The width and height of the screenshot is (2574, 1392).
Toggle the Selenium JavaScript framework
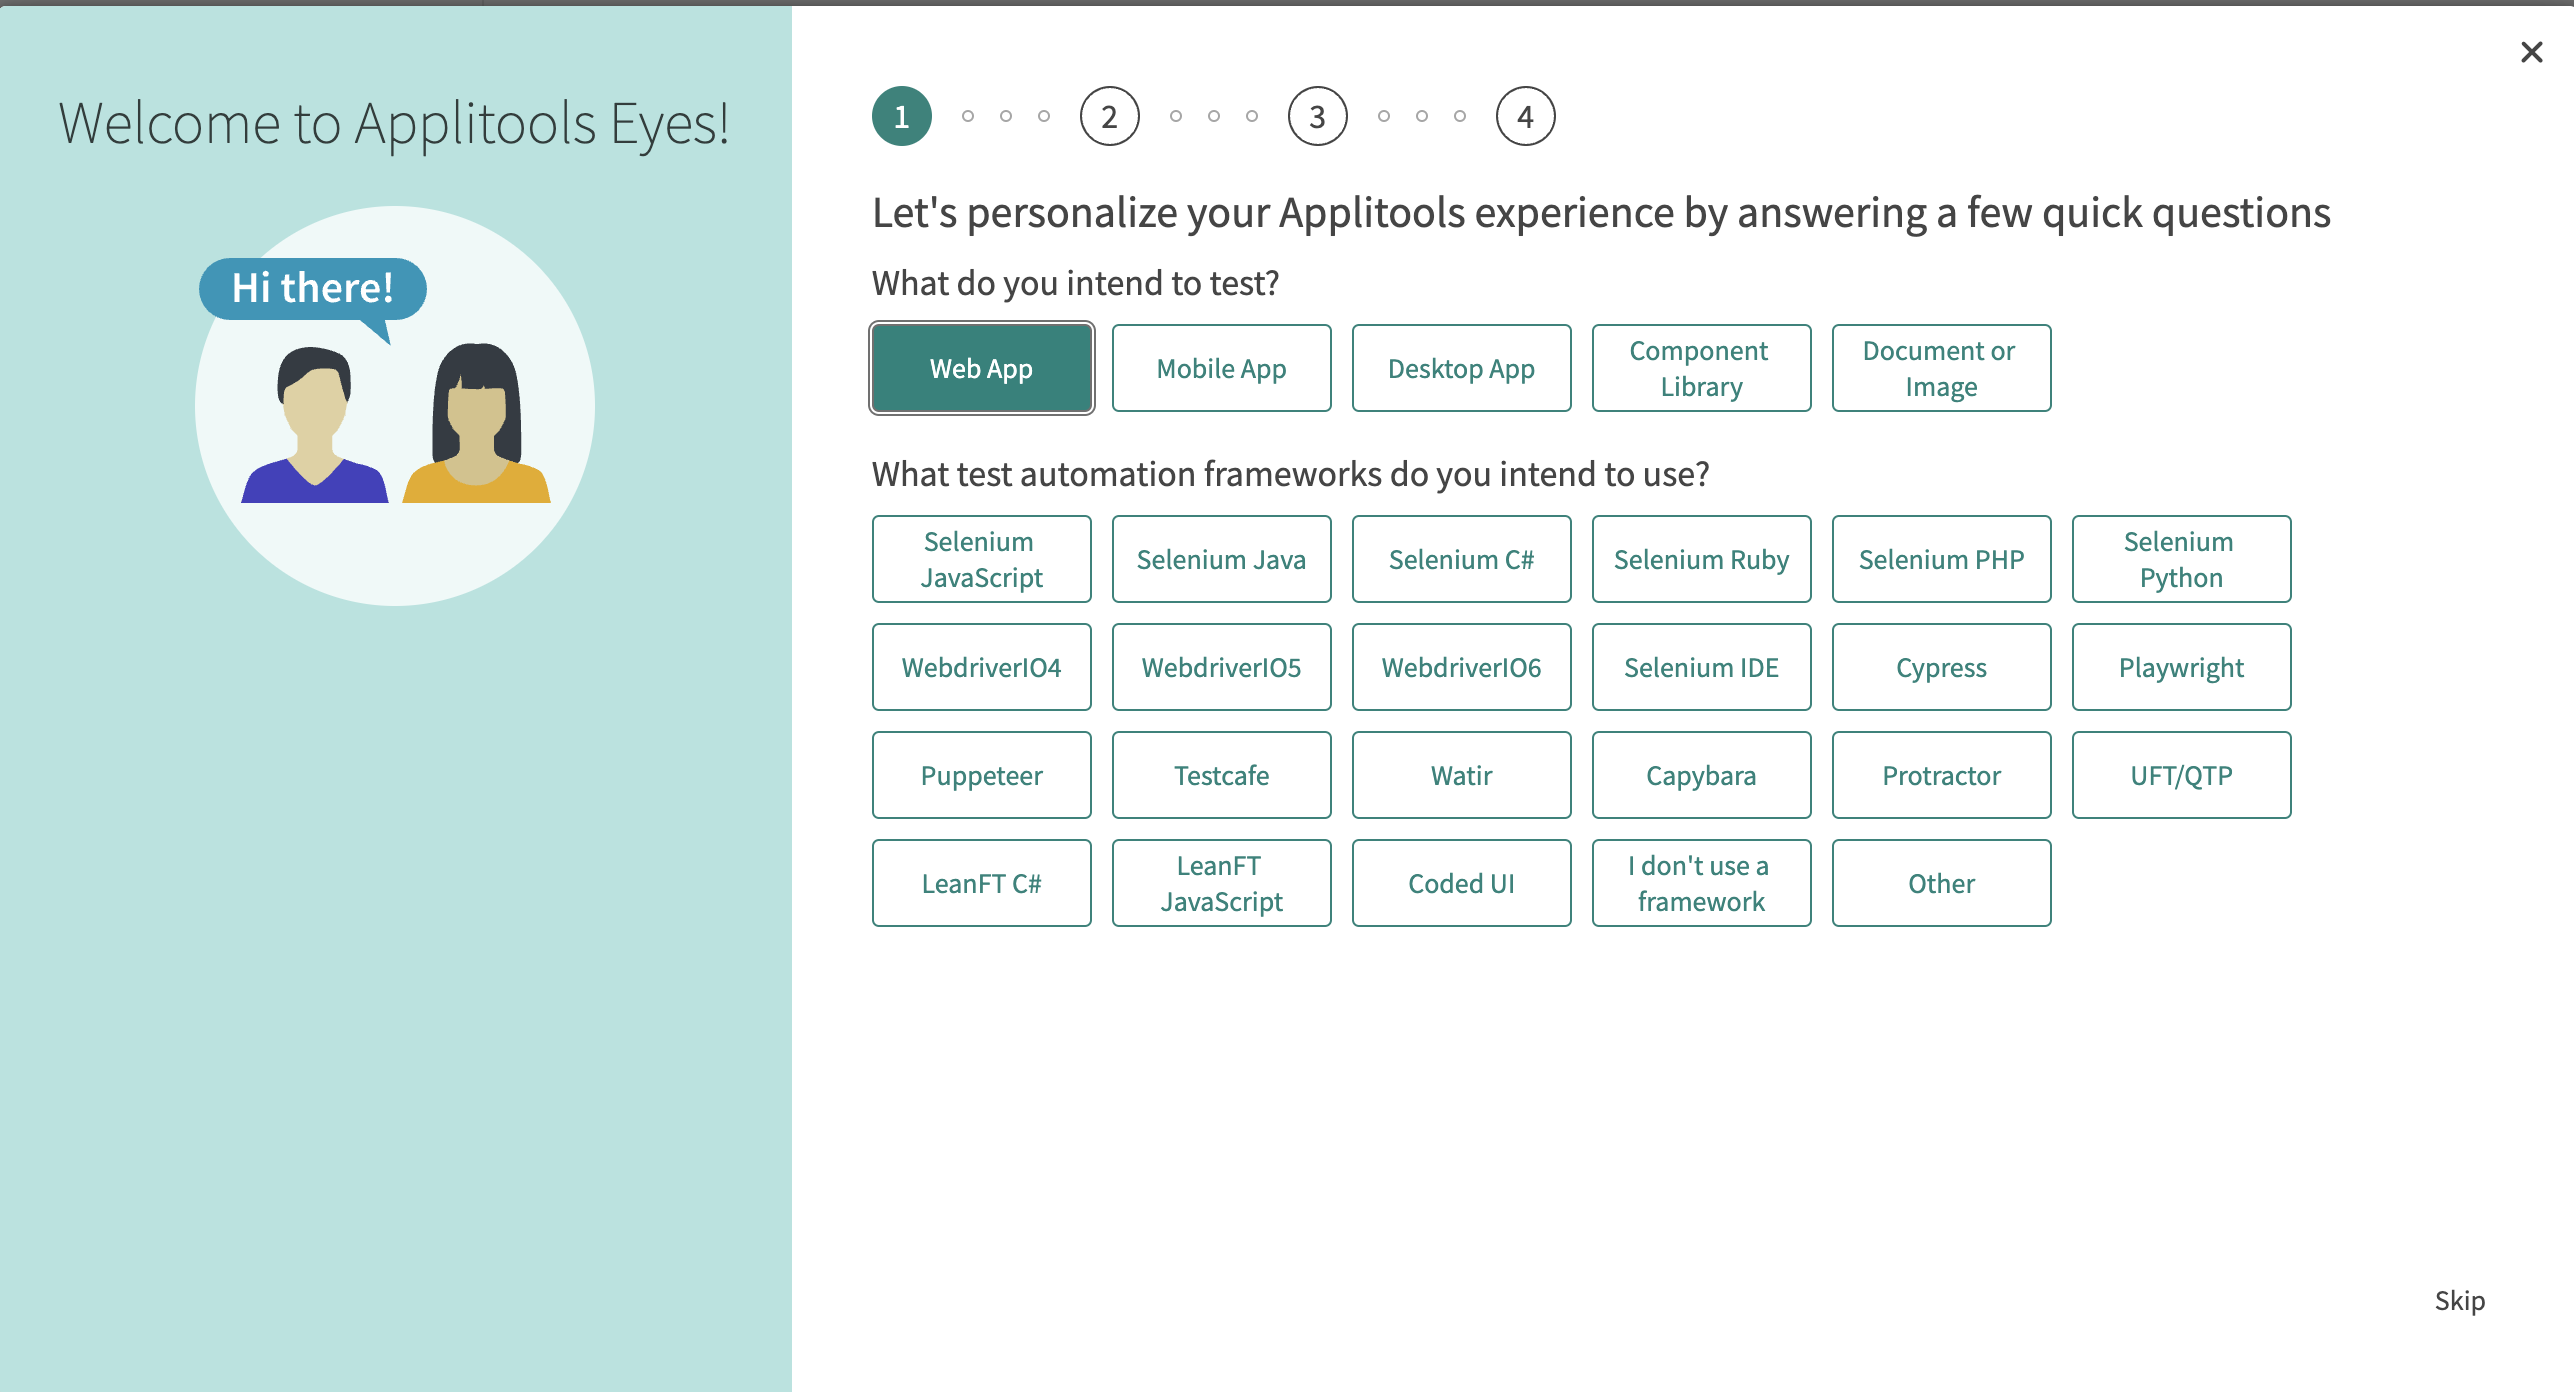click(979, 559)
